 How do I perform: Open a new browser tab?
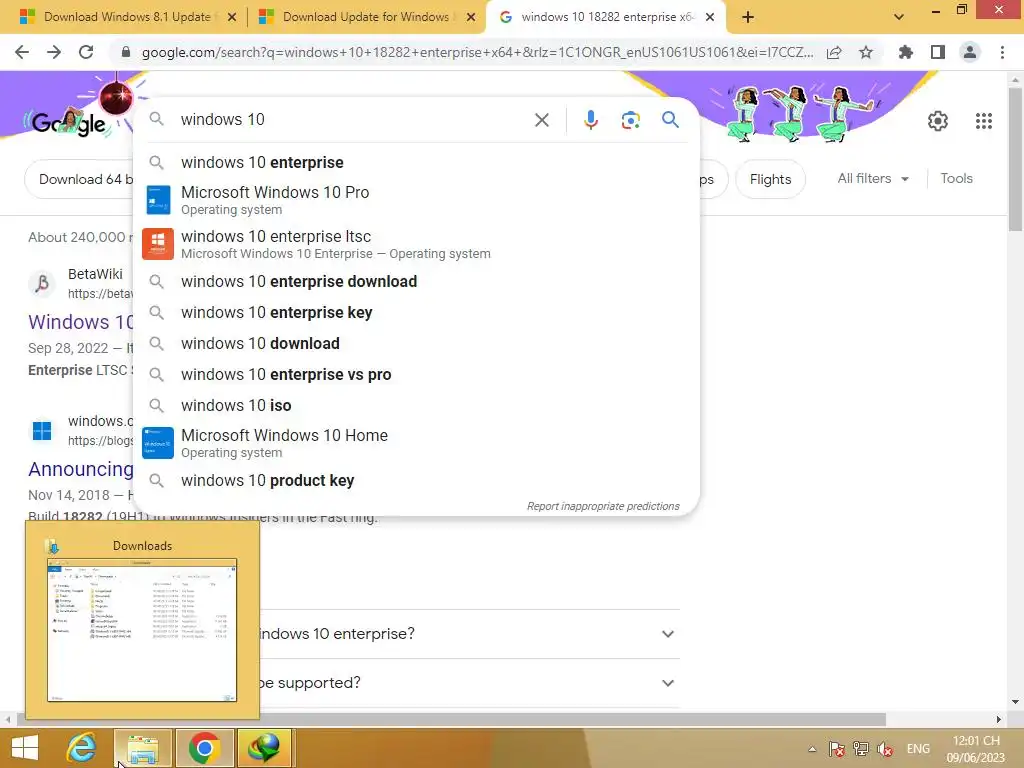(748, 17)
